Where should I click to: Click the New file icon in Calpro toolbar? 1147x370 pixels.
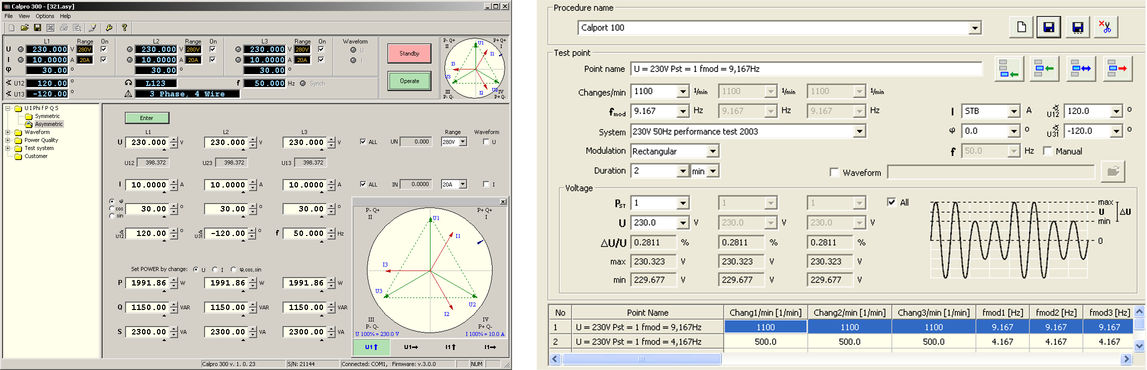click(12, 28)
